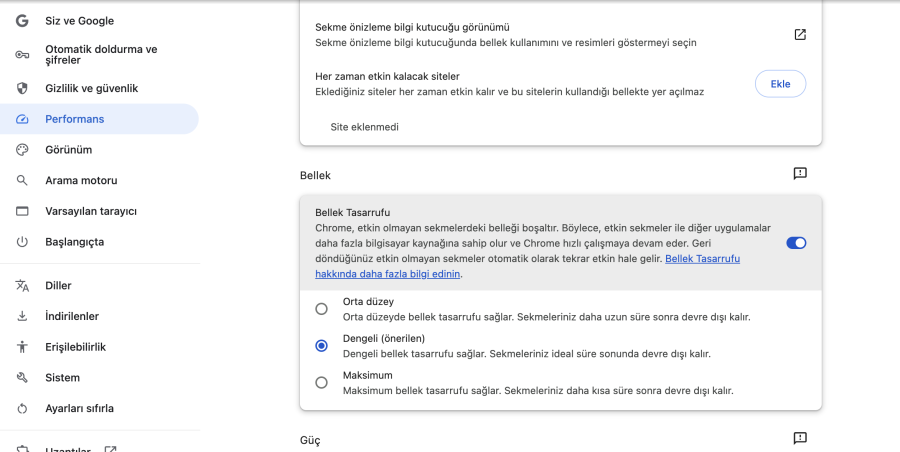Viewport: 900px width, 452px height.
Task: Select the Orta düzey radio option
Action: (321, 309)
